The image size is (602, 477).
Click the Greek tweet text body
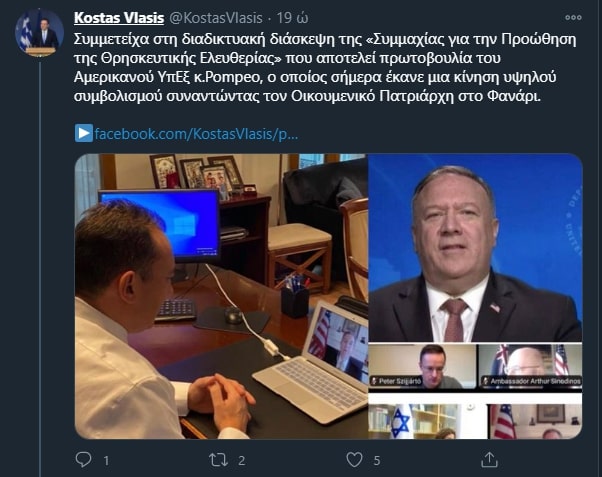(326, 68)
